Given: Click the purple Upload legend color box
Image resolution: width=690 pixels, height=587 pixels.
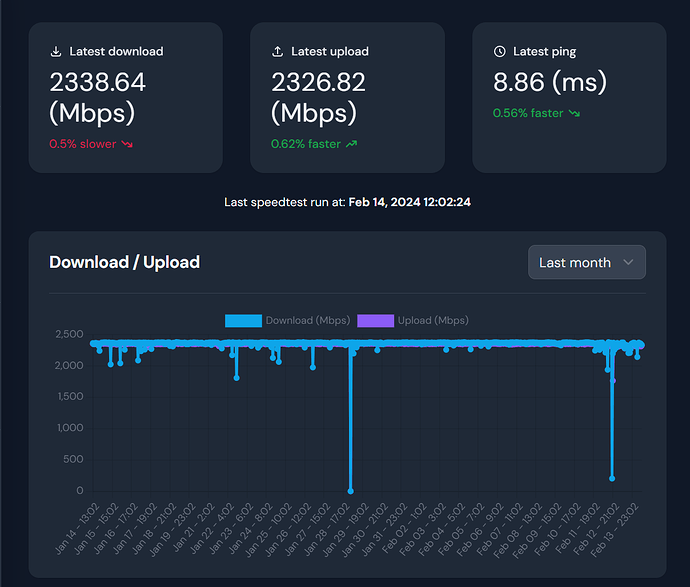Looking at the screenshot, I should pyautogui.click(x=375, y=321).
